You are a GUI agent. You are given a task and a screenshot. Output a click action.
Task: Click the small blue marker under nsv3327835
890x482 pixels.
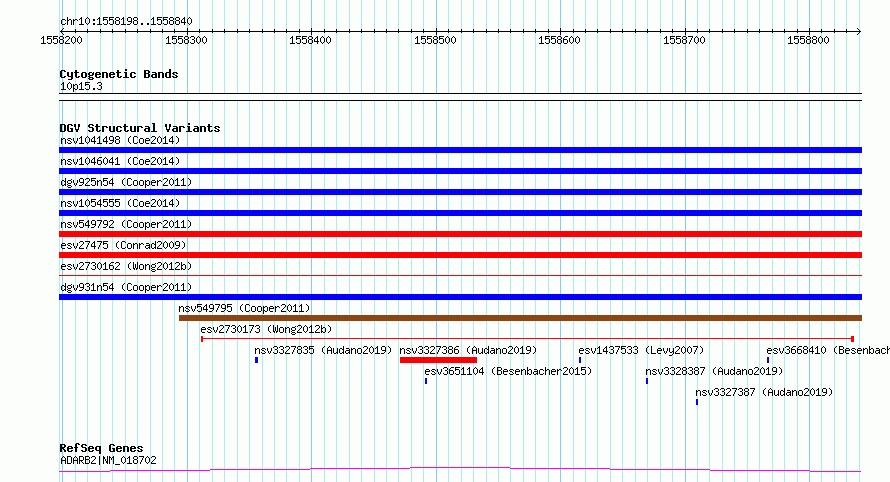coord(257,360)
